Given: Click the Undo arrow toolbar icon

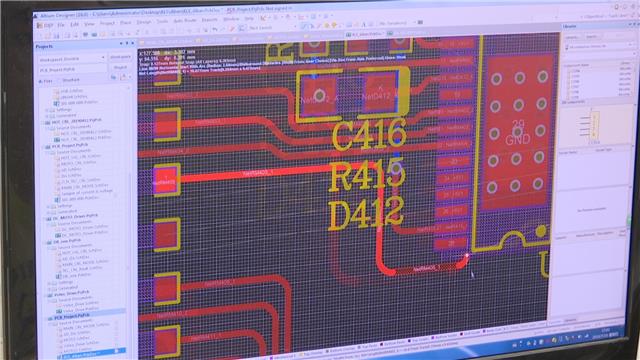Looking at the screenshot, I should coord(214,29).
